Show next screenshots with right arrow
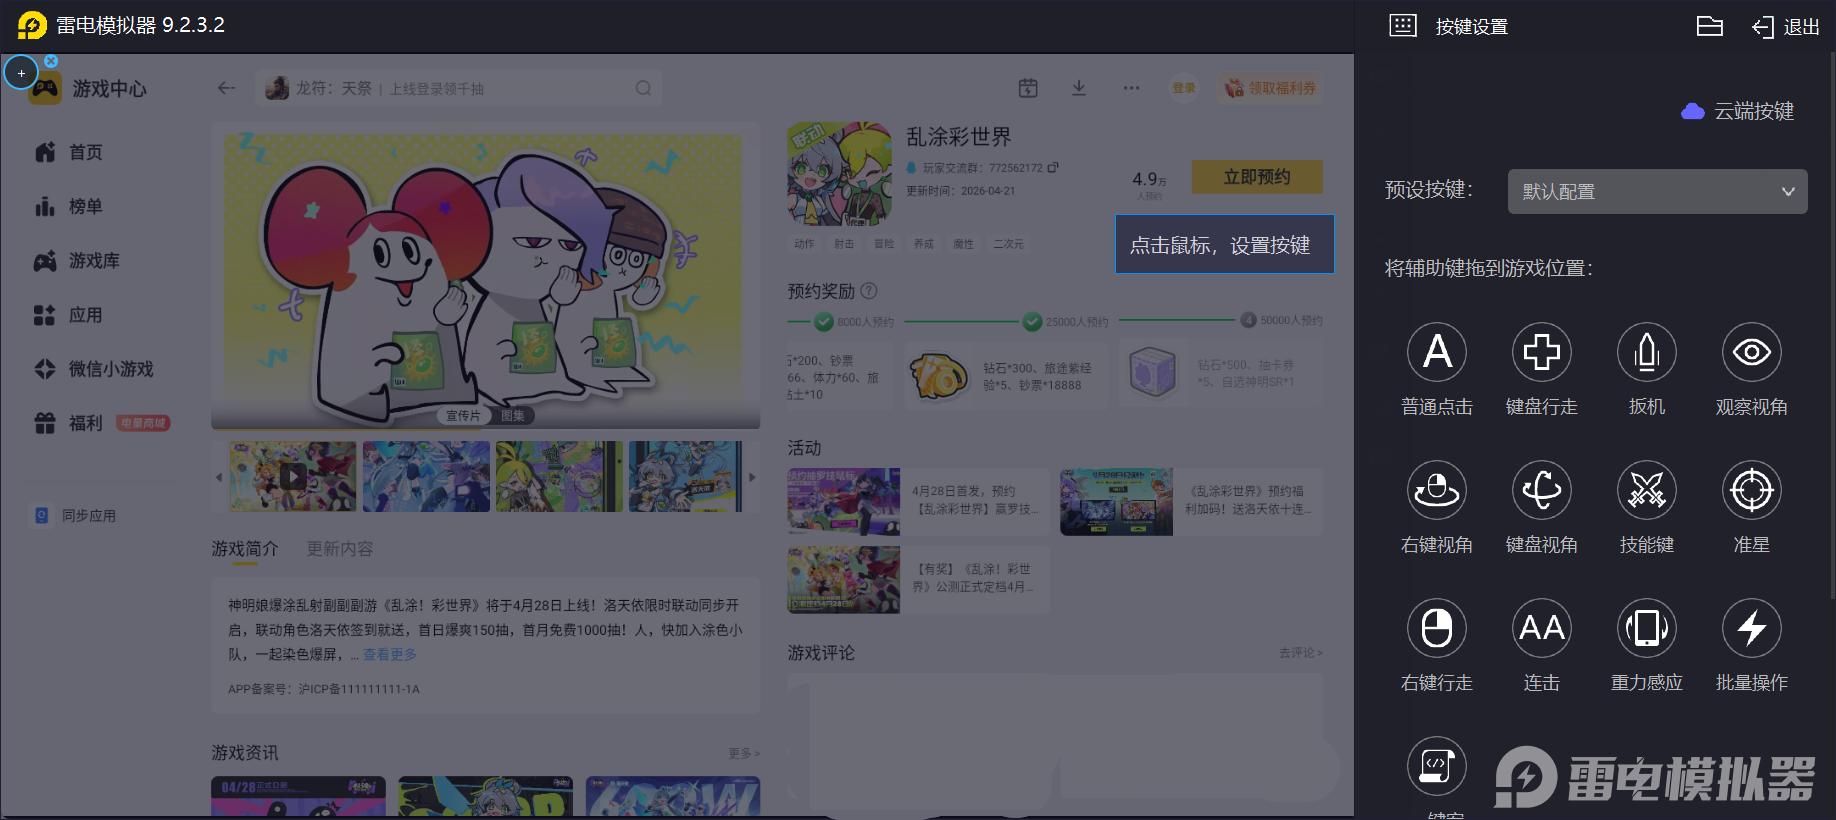The width and height of the screenshot is (1836, 820). pos(752,477)
